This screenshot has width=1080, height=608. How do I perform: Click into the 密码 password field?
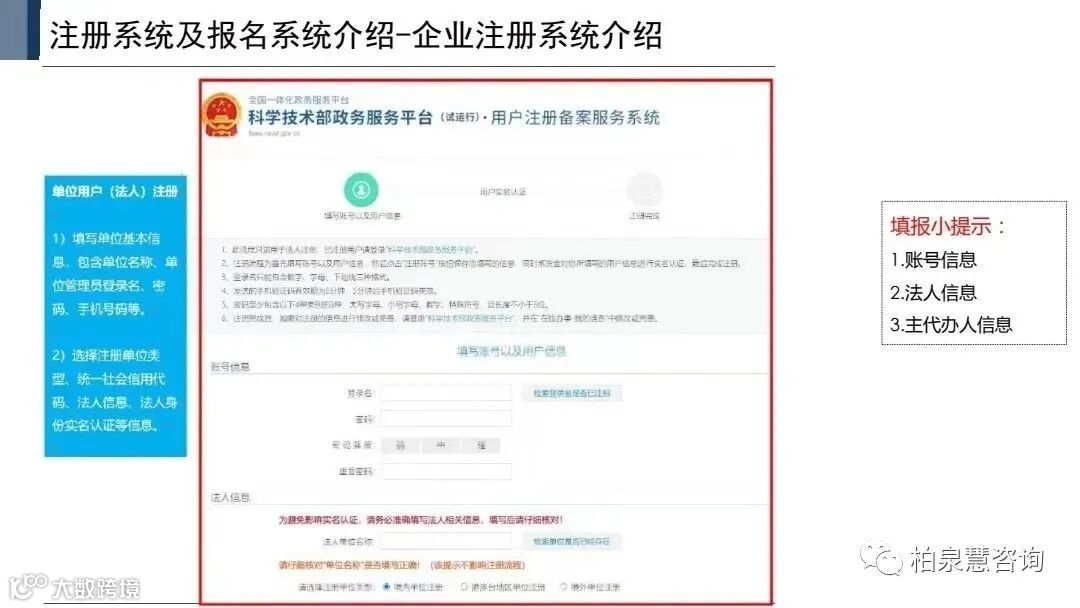[x=446, y=419]
